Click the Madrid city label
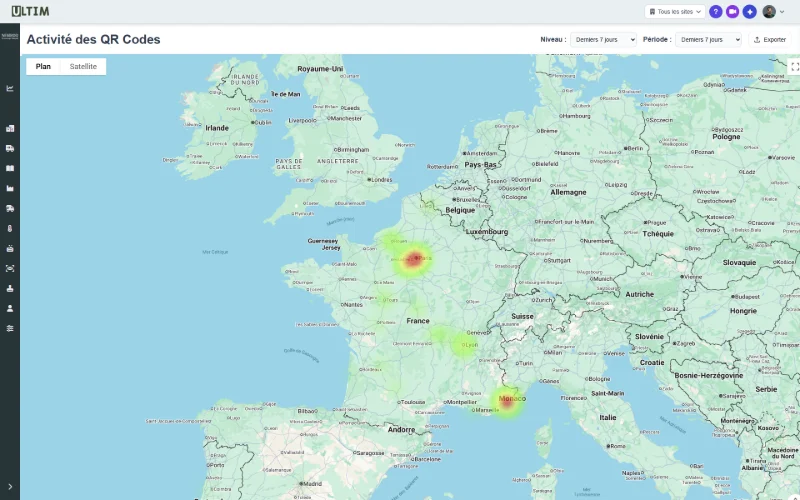This screenshot has width=800, height=500. [313, 484]
